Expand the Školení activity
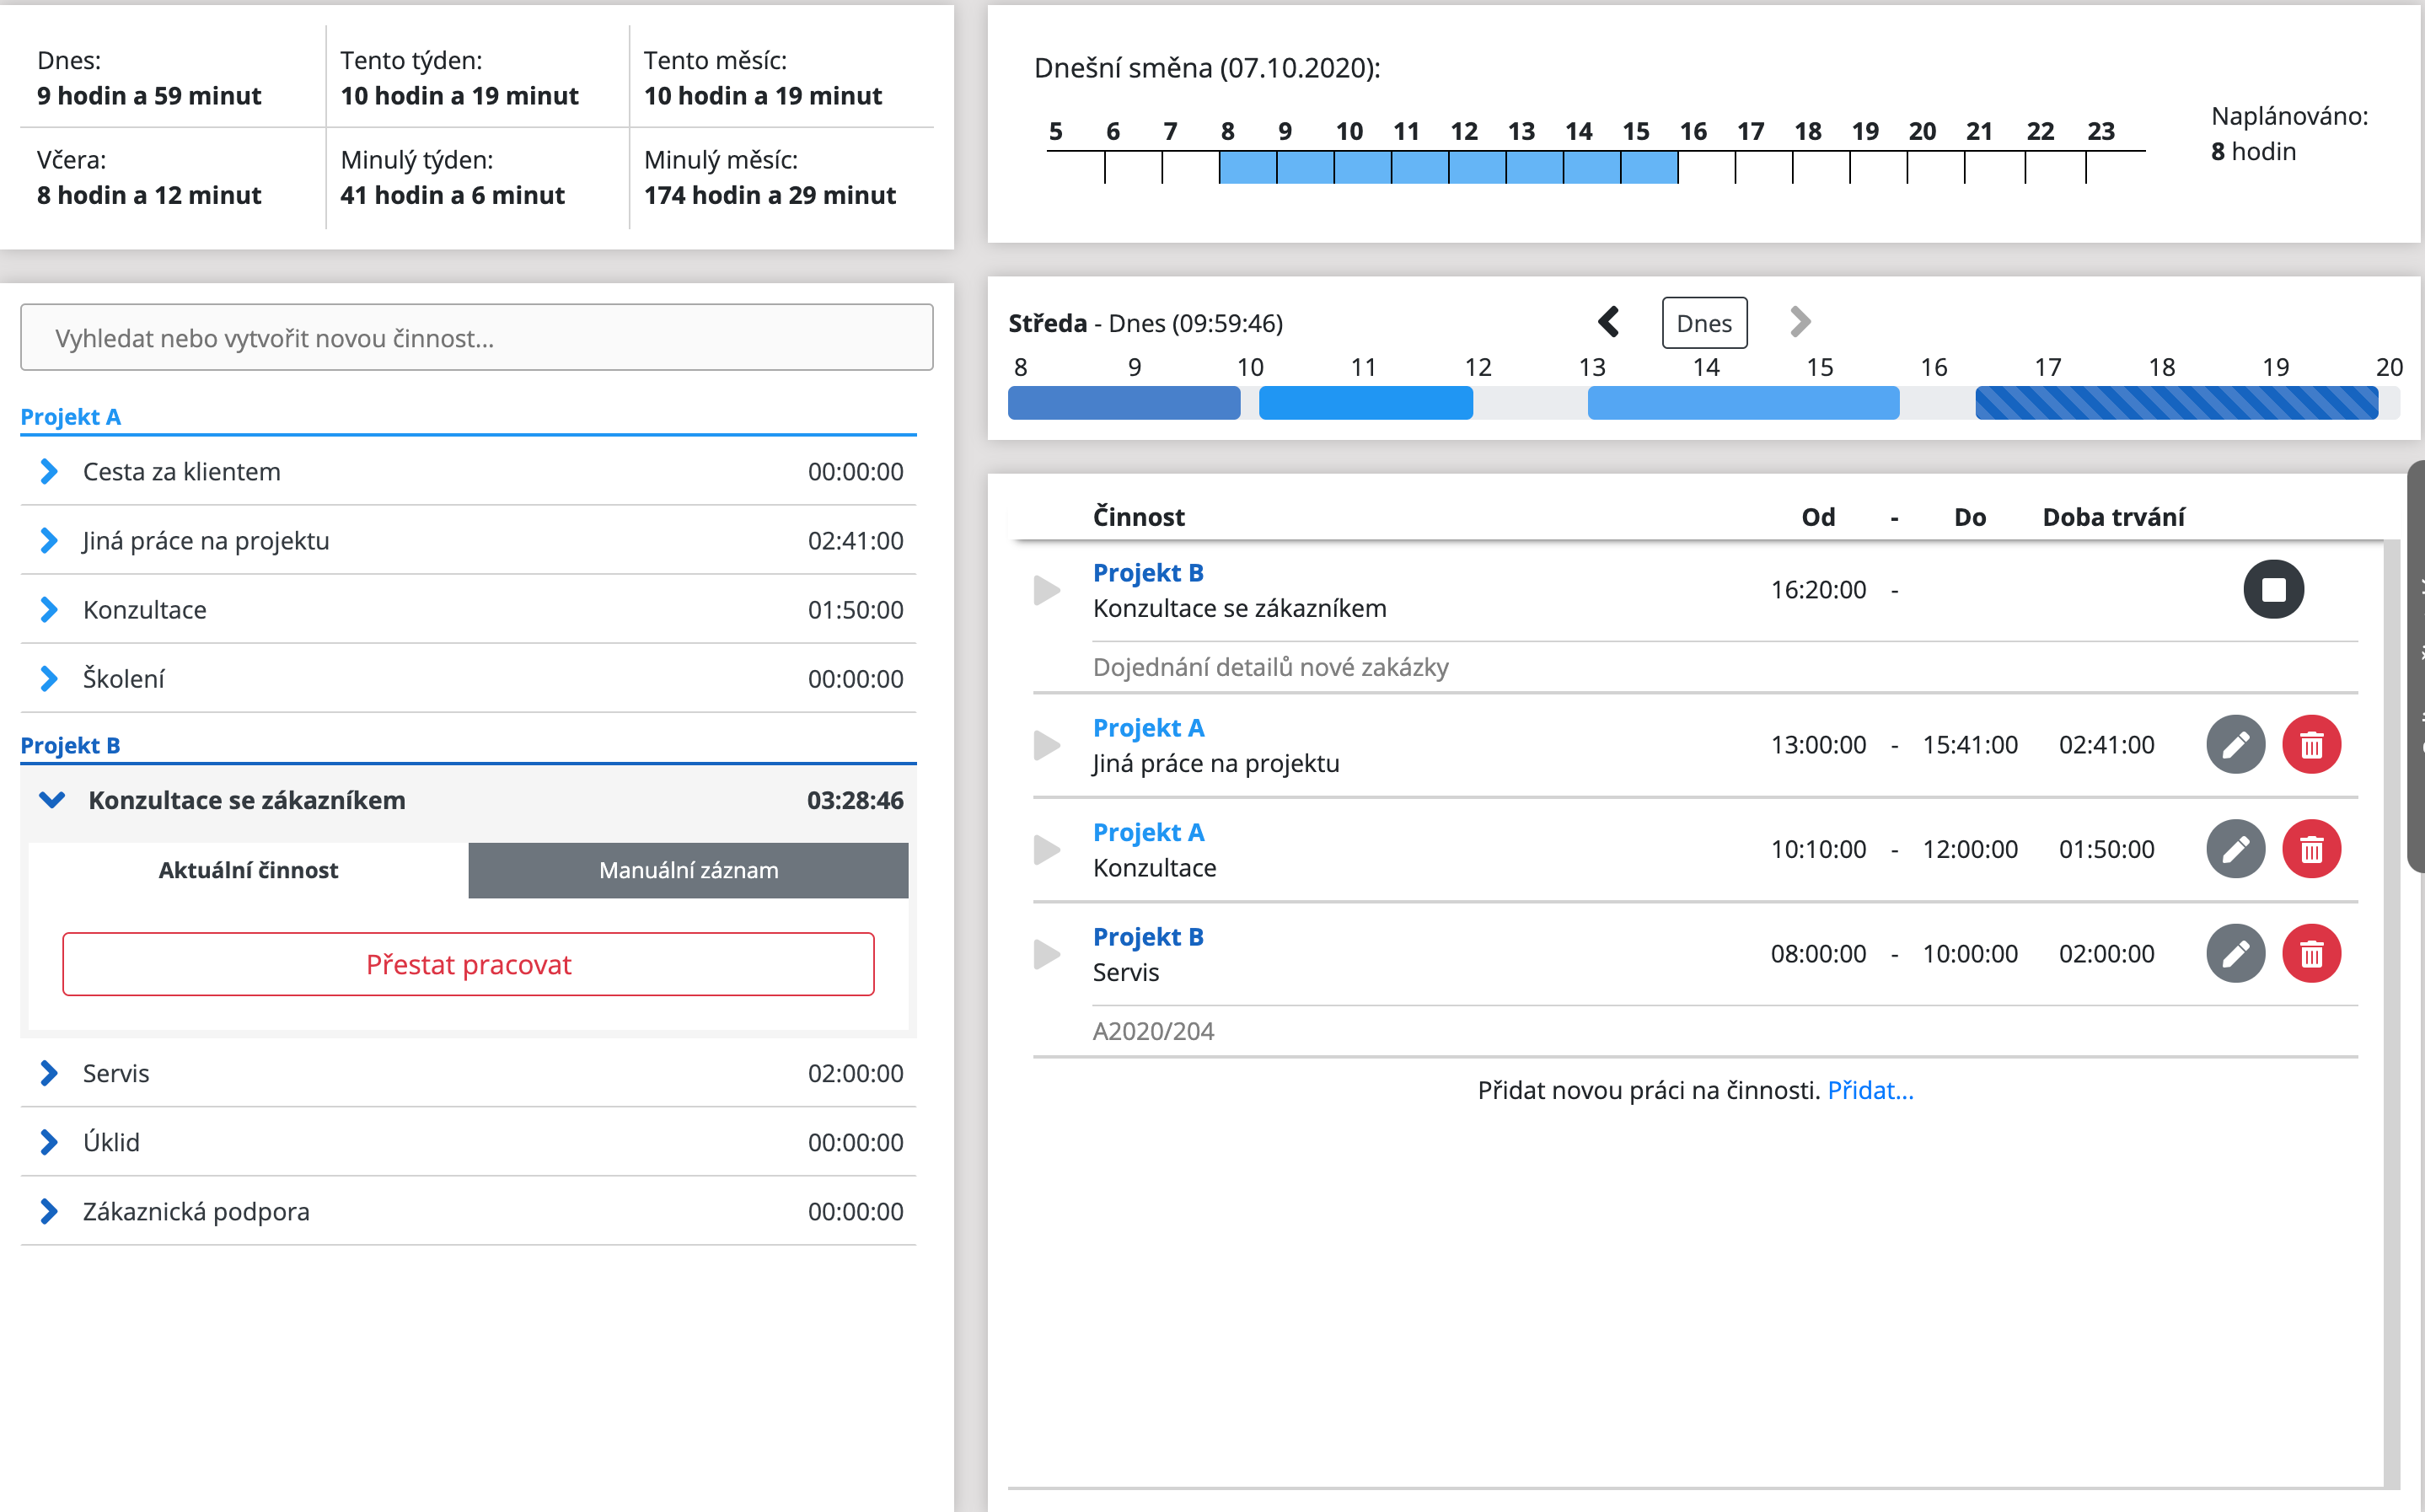Image resolution: width=2425 pixels, height=1512 pixels. coord(48,679)
